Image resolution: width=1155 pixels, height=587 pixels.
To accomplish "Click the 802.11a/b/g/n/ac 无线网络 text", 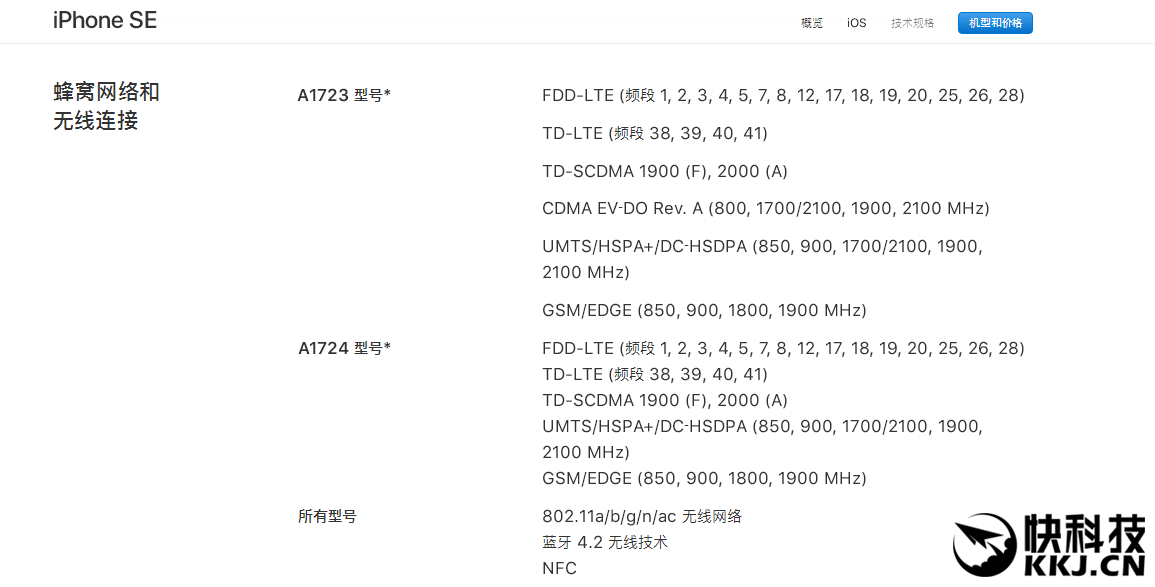I will coord(642,517).
